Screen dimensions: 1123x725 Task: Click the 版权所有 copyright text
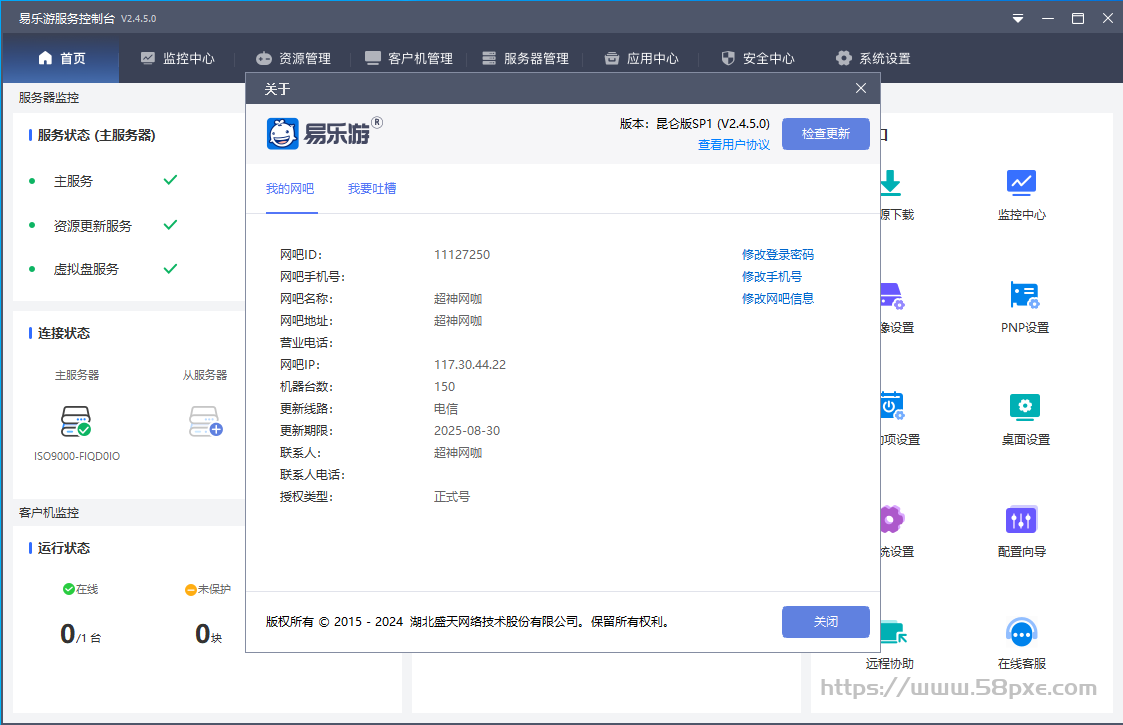click(469, 622)
